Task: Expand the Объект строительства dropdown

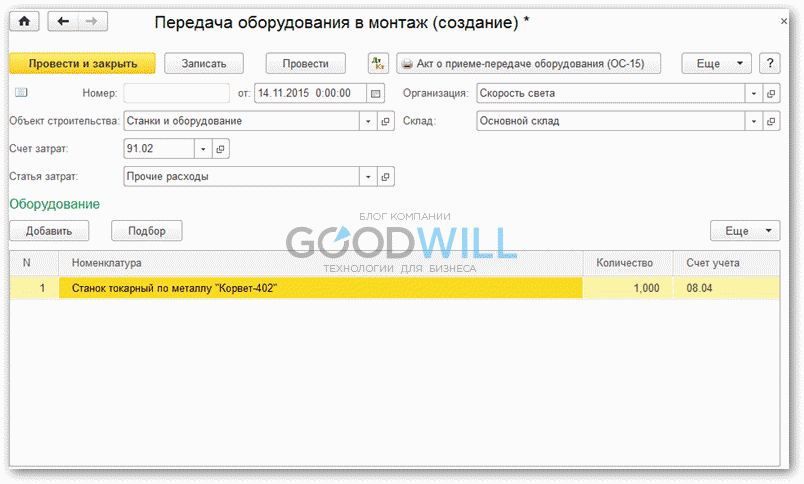Action: pyautogui.click(x=368, y=121)
